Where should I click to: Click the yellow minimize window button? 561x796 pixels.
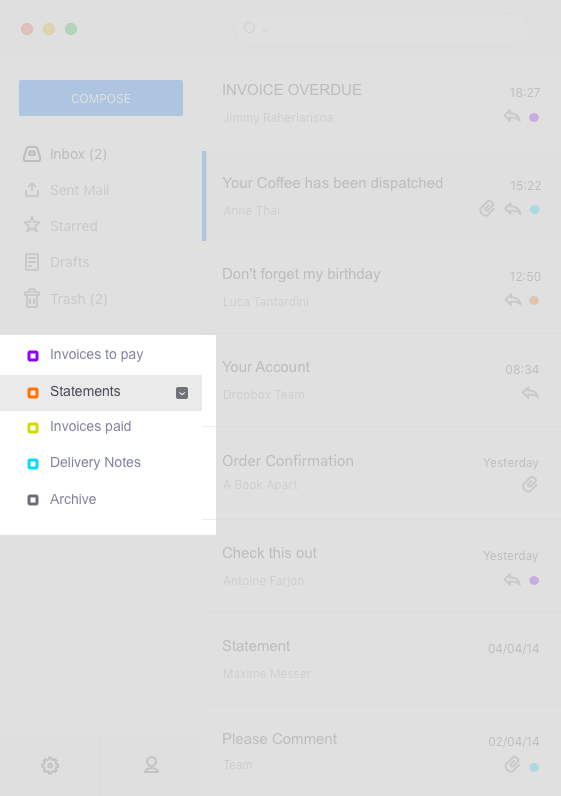click(49, 29)
